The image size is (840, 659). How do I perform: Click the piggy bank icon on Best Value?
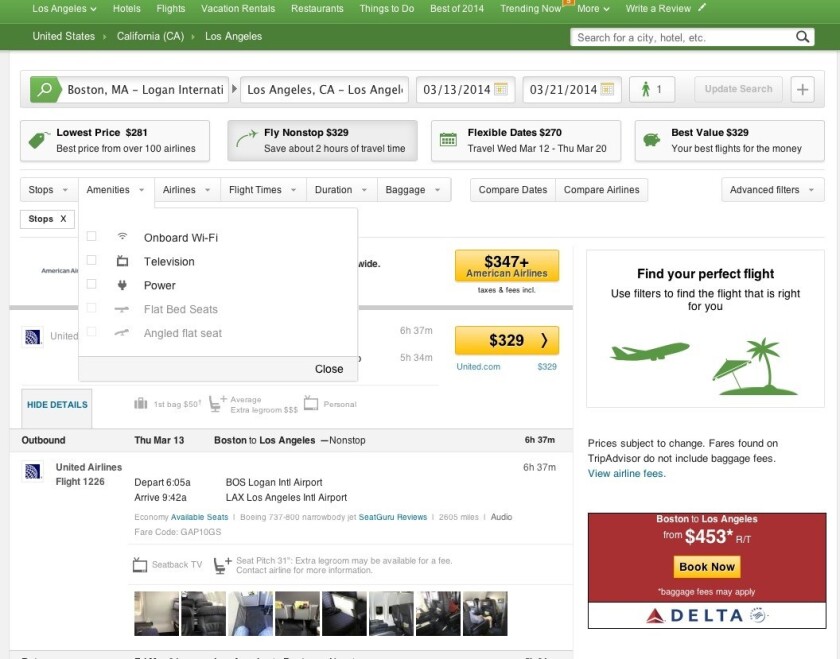[x=651, y=140]
